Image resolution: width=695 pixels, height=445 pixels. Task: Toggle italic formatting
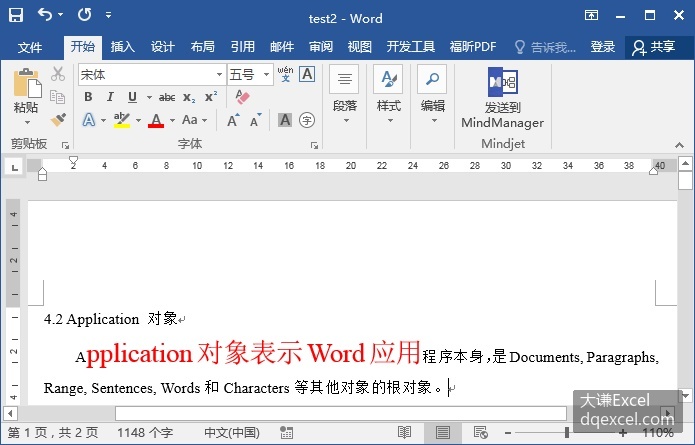click(110, 97)
